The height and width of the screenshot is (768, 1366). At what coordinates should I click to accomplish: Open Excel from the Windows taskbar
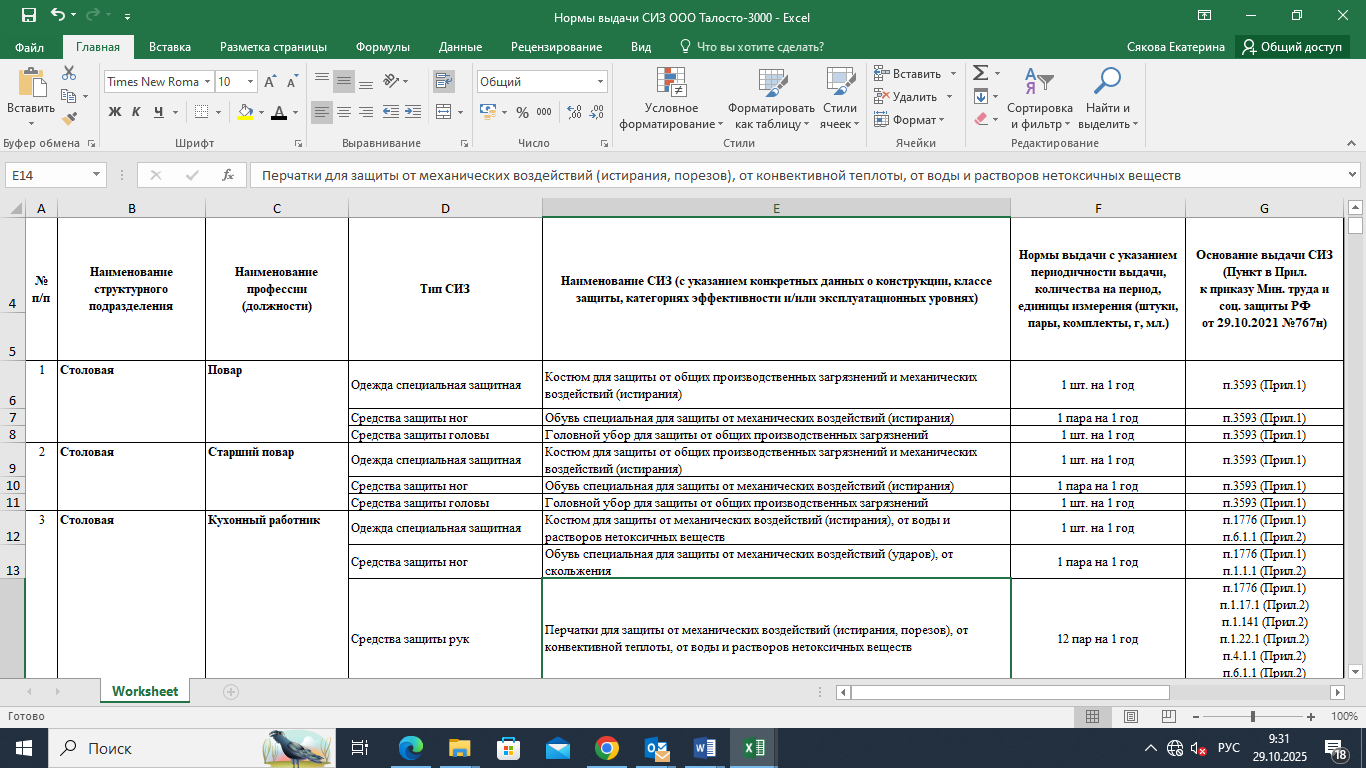click(x=754, y=747)
